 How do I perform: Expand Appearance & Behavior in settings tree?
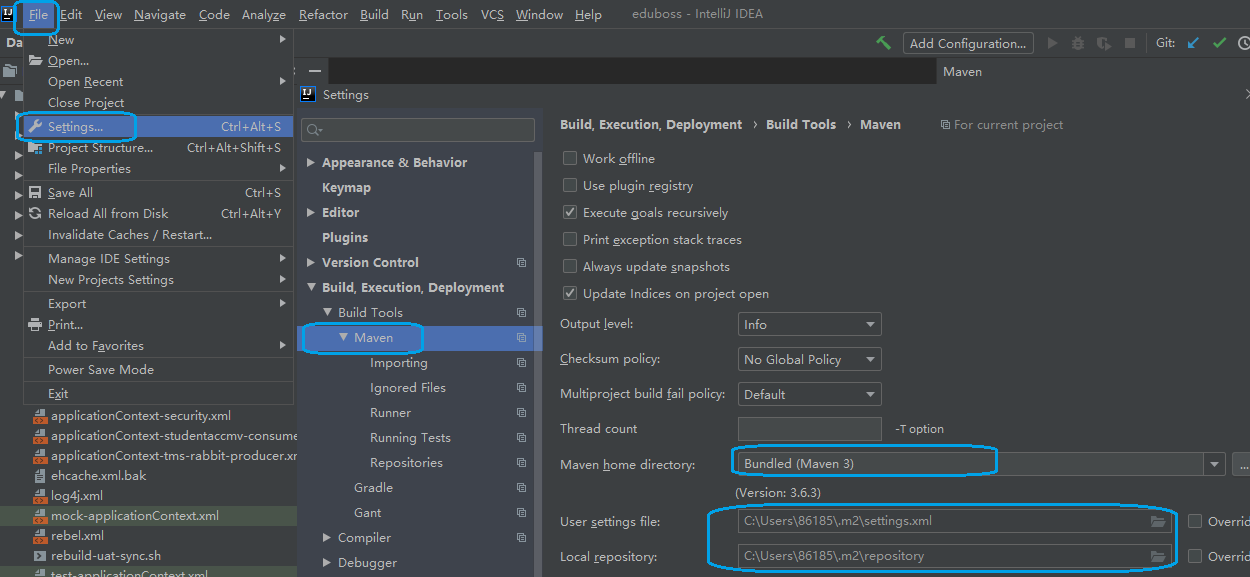[x=311, y=163]
